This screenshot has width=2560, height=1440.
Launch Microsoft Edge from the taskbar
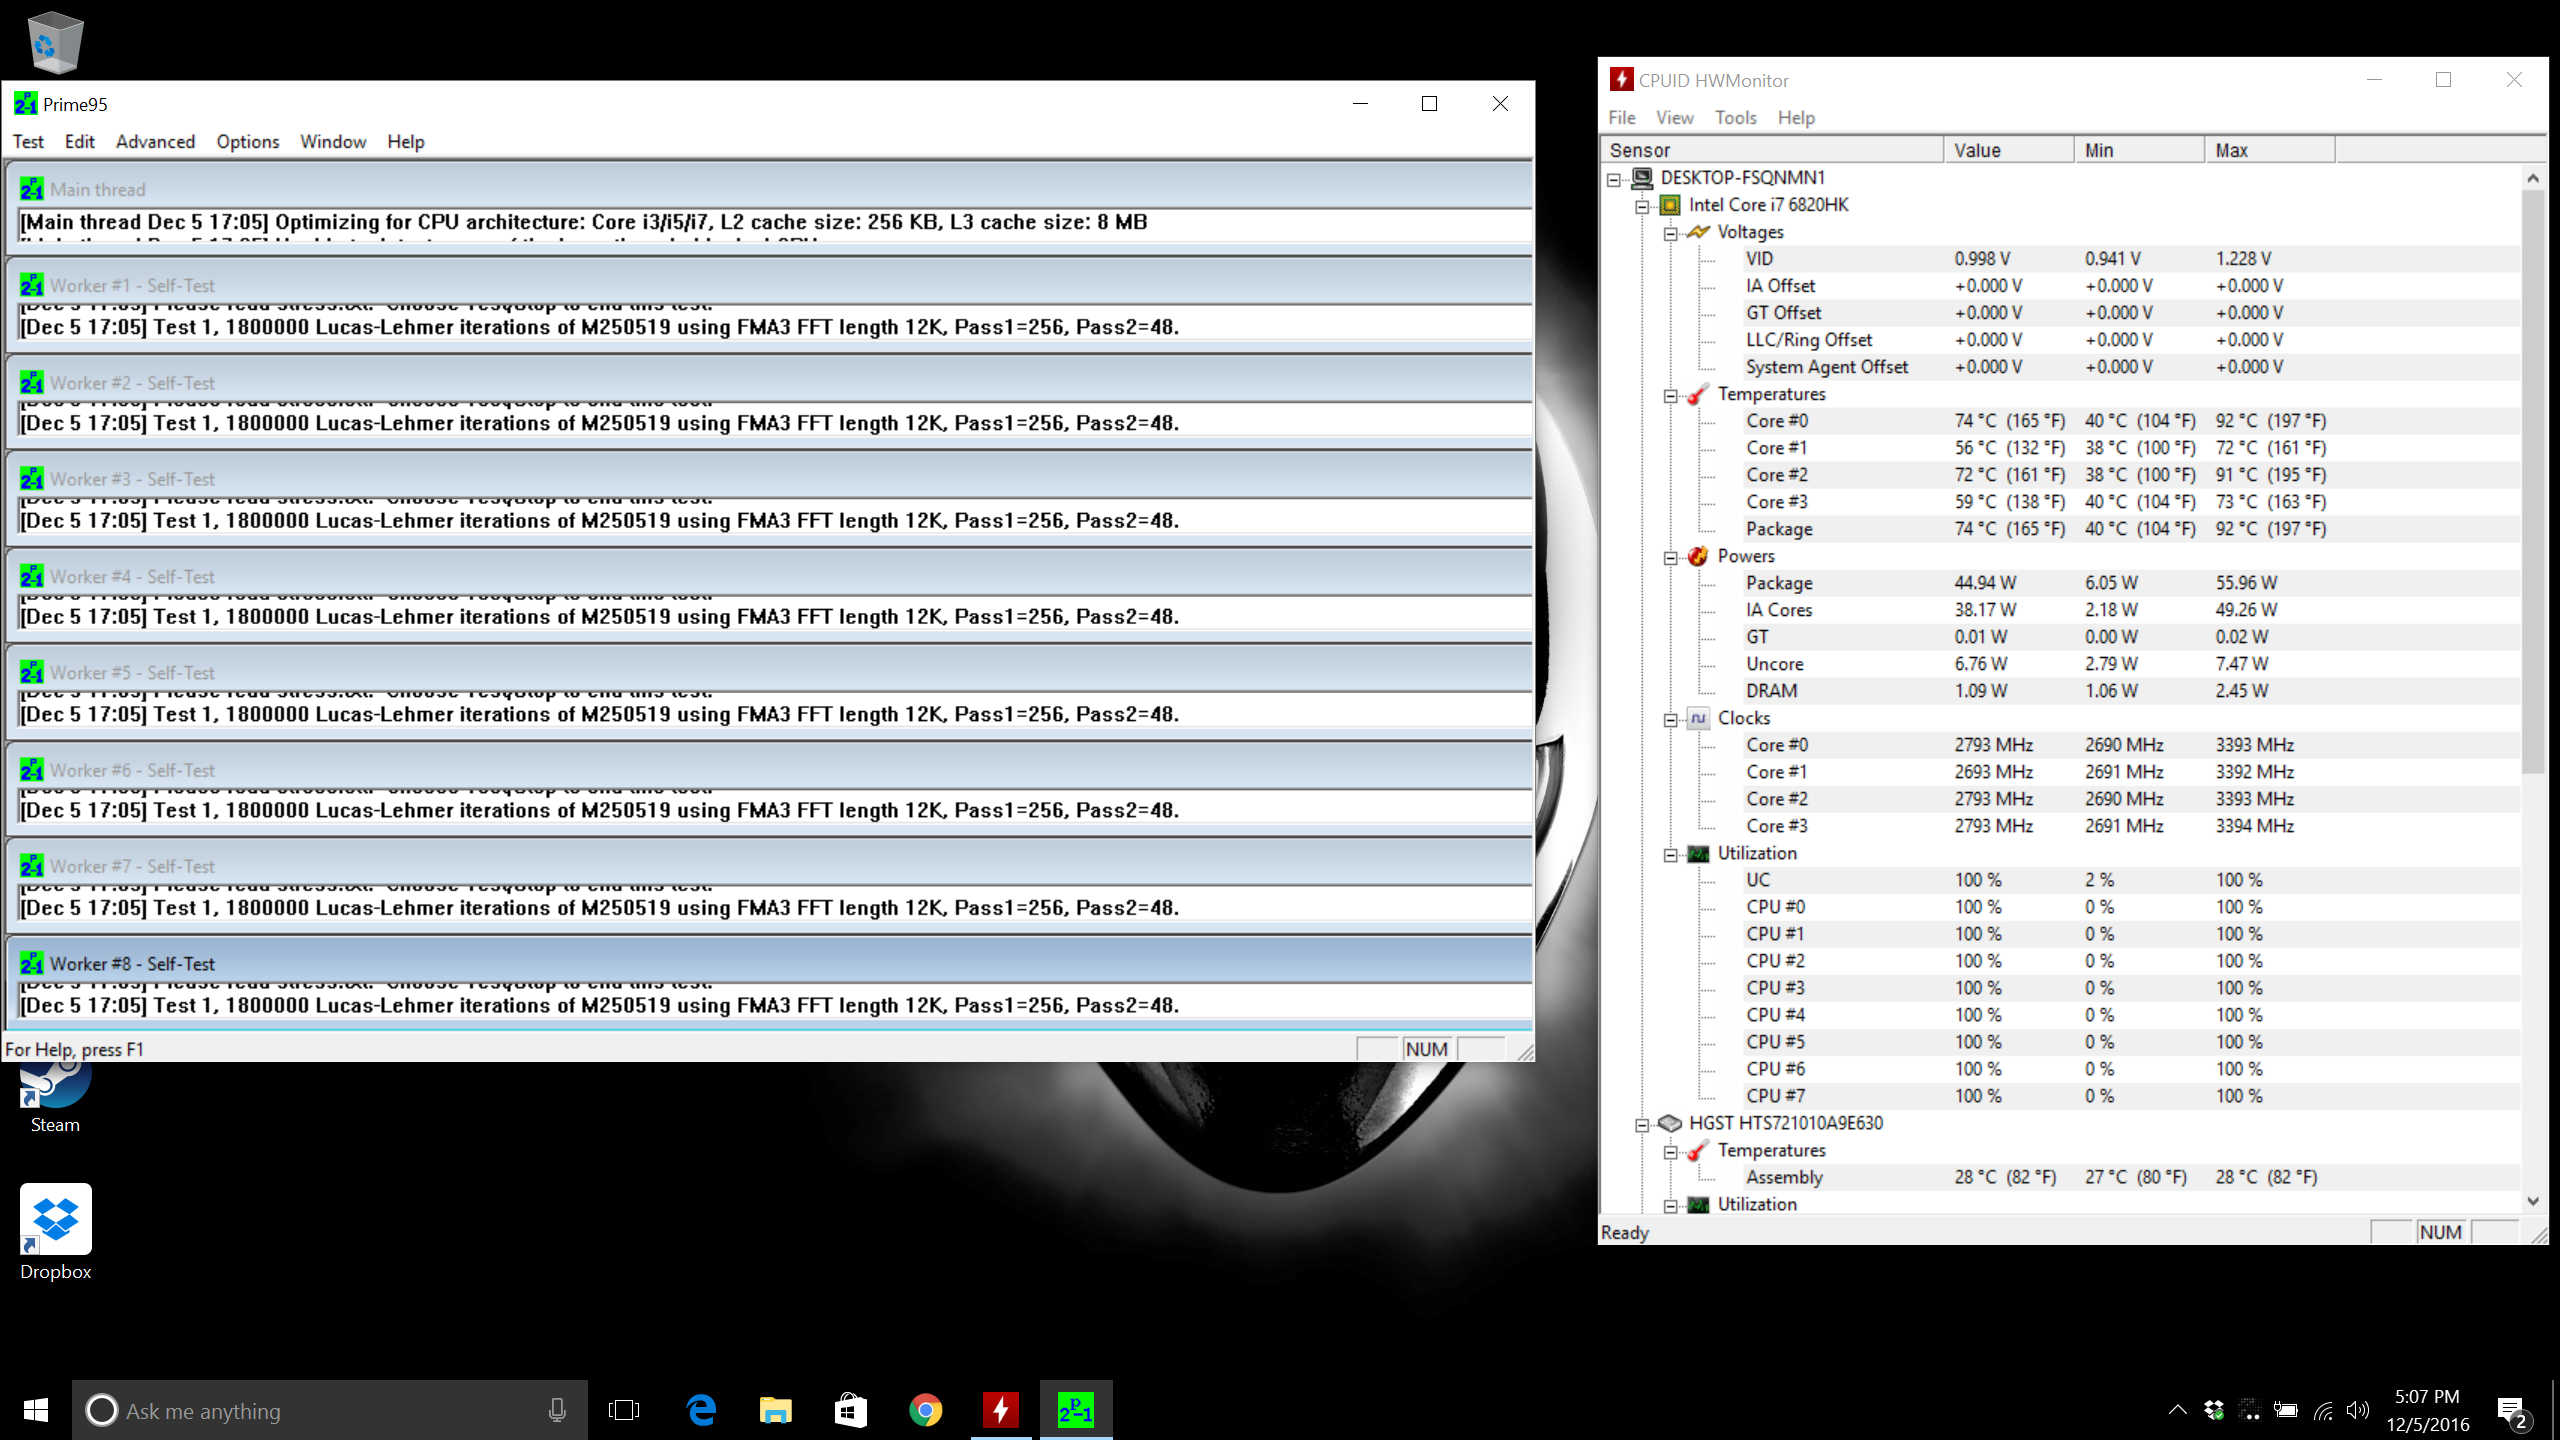tap(702, 1410)
